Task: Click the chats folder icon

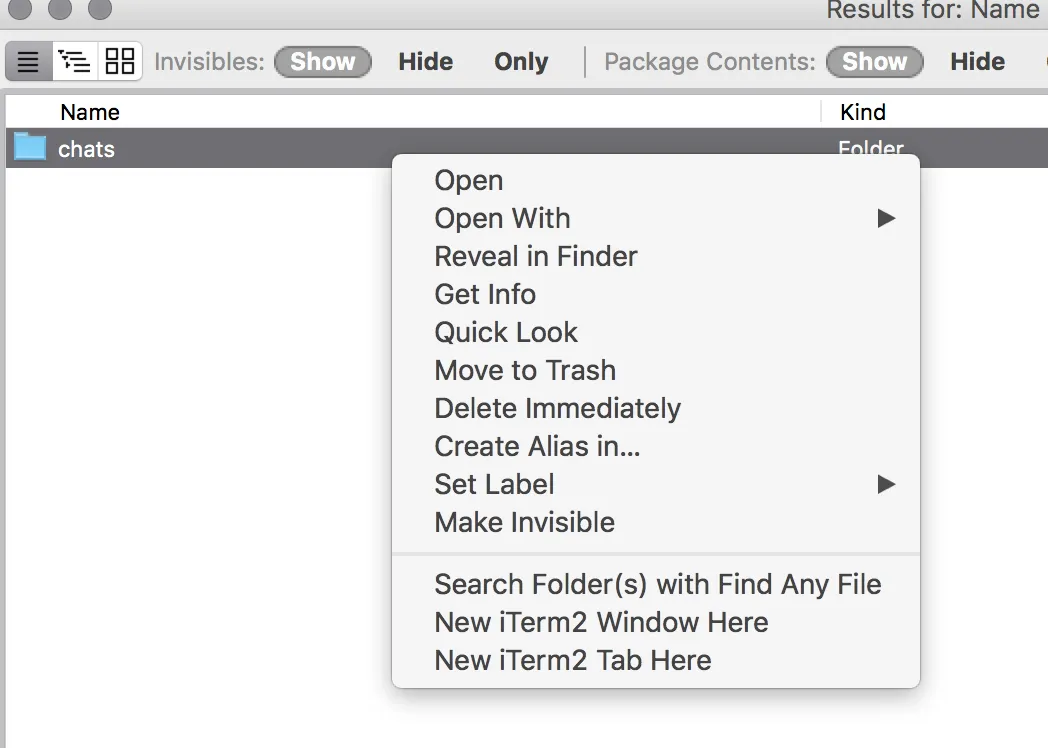Action: coord(30,148)
